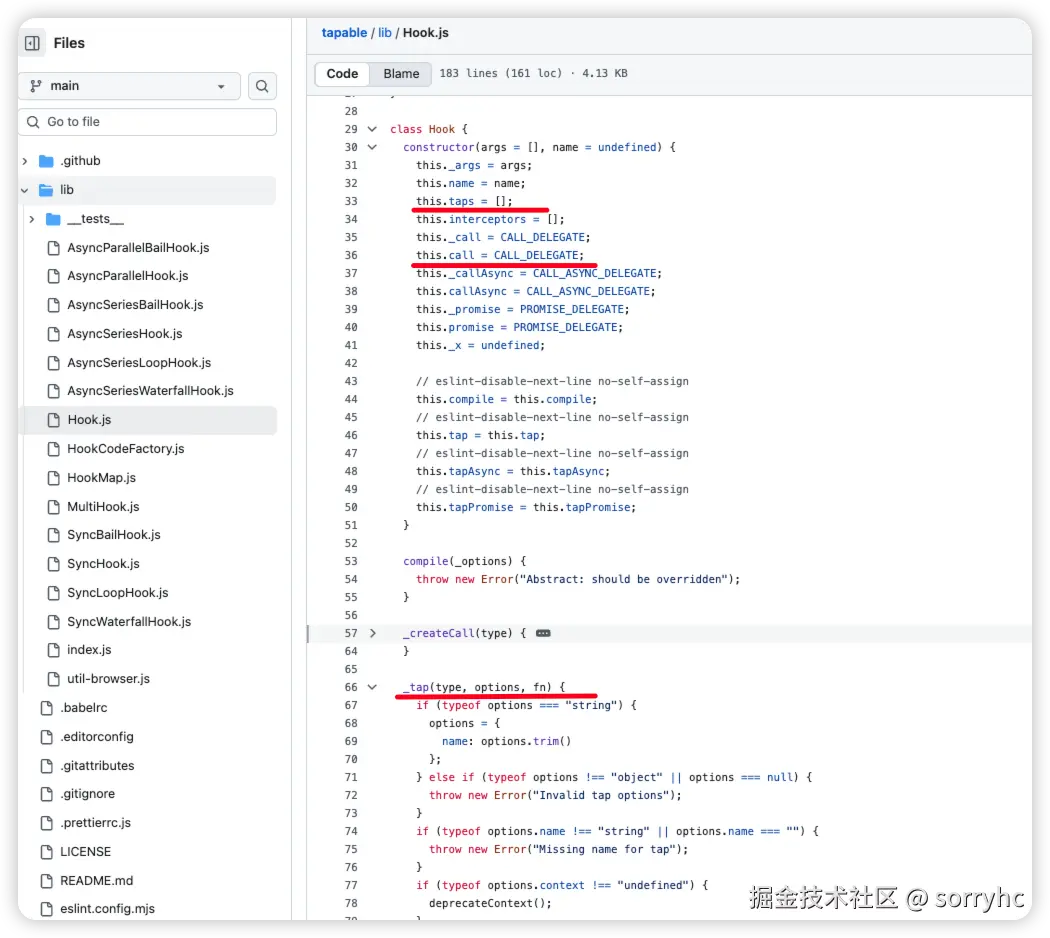Open lib breadcrumb link
The width and height of the screenshot is (1050, 938).
[384, 33]
